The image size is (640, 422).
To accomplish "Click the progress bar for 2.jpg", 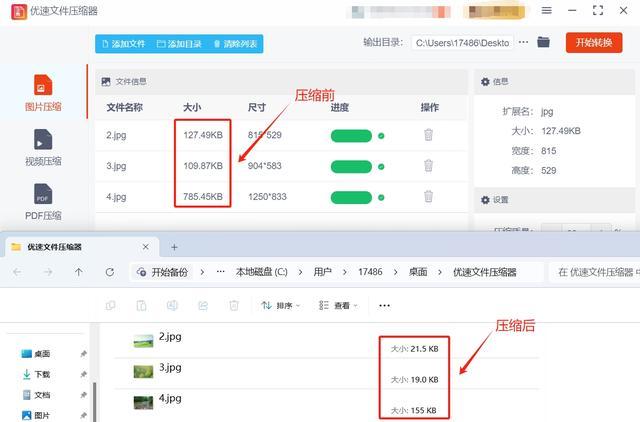I will click(x=351, y=135).
